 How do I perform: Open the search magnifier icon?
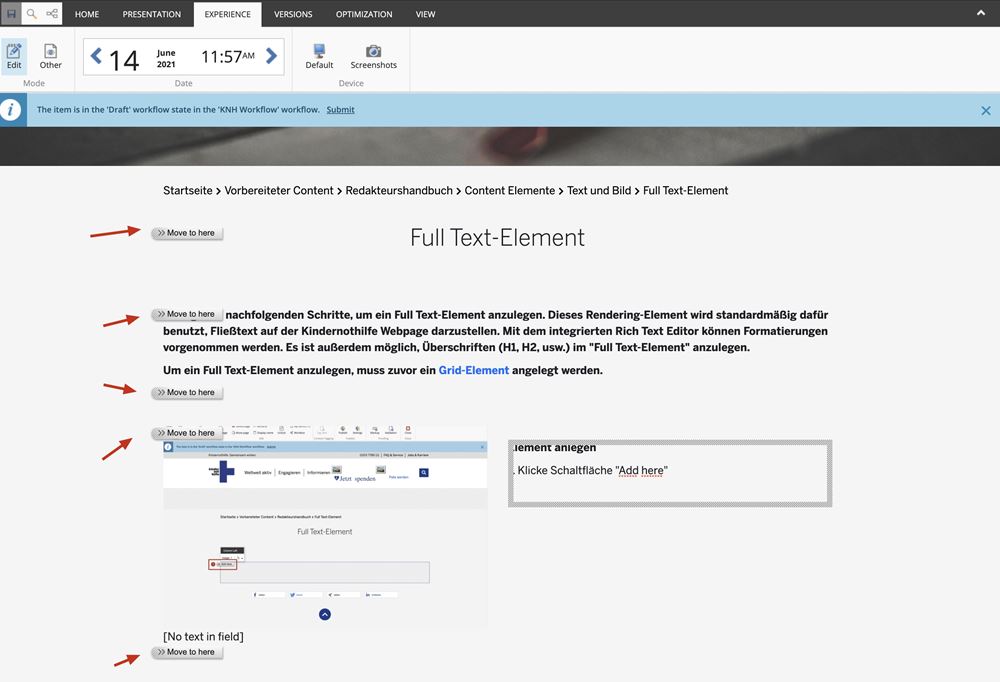click(31, 14)
